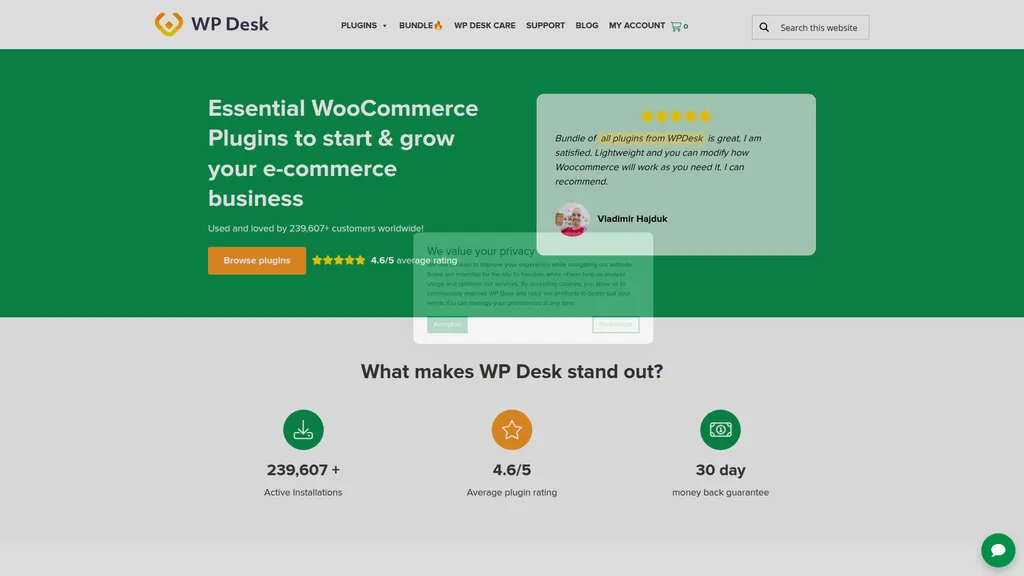Click the stars beside 4.6/5 average rating
Image resolution: width=1024 pixels, height=576 pixels.
click(338, 260)
